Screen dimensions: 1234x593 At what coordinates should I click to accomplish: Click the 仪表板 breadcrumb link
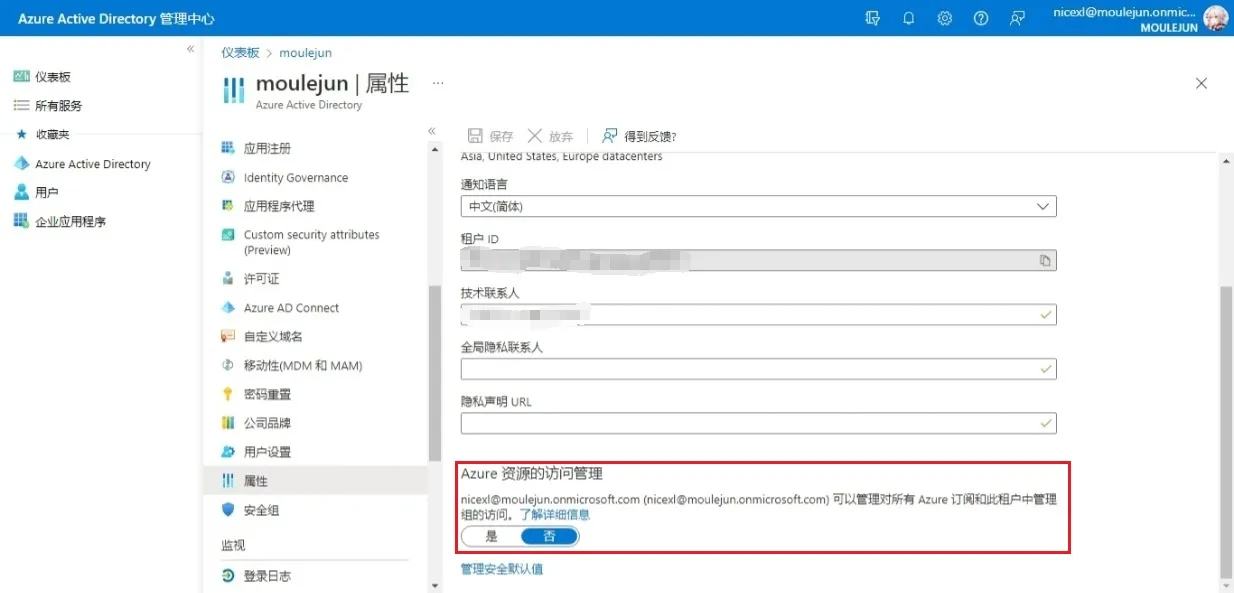click(x=240, y=53)
